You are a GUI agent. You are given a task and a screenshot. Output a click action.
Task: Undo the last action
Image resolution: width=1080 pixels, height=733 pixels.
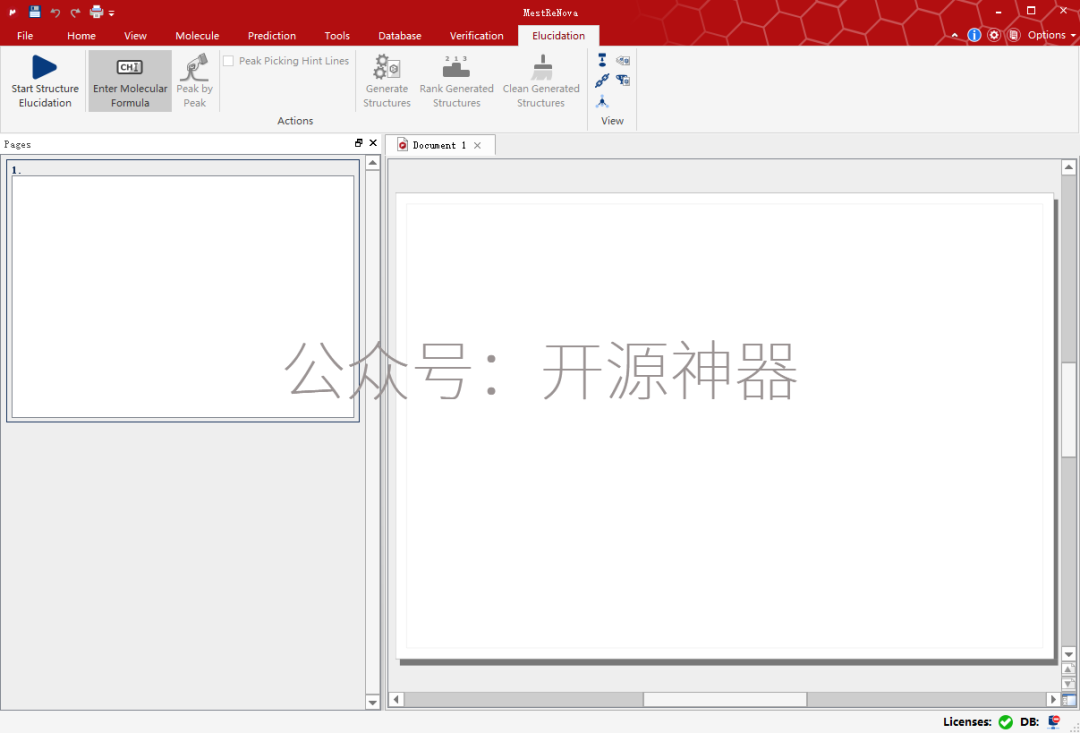coord(55,12)
